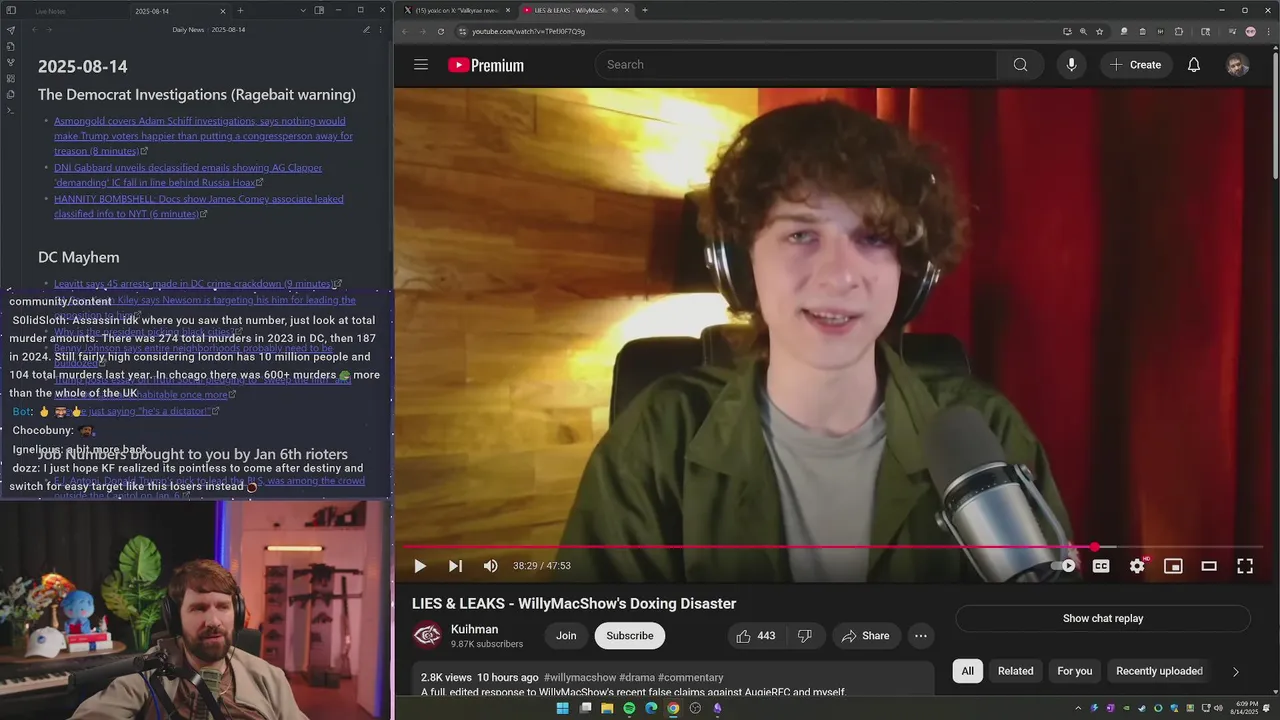This screenshot has height=720, width=1280.
Task: Open the Obsidian tab list dropdown chevron
Action: click(x=301, y=10)
